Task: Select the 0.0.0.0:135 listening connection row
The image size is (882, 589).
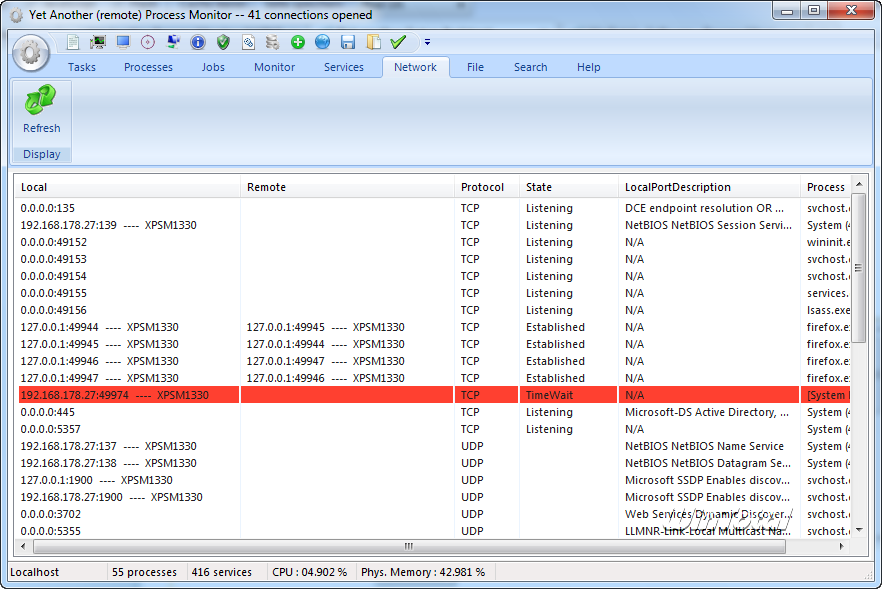Action: pyautogui.click(x=130, y=208)
